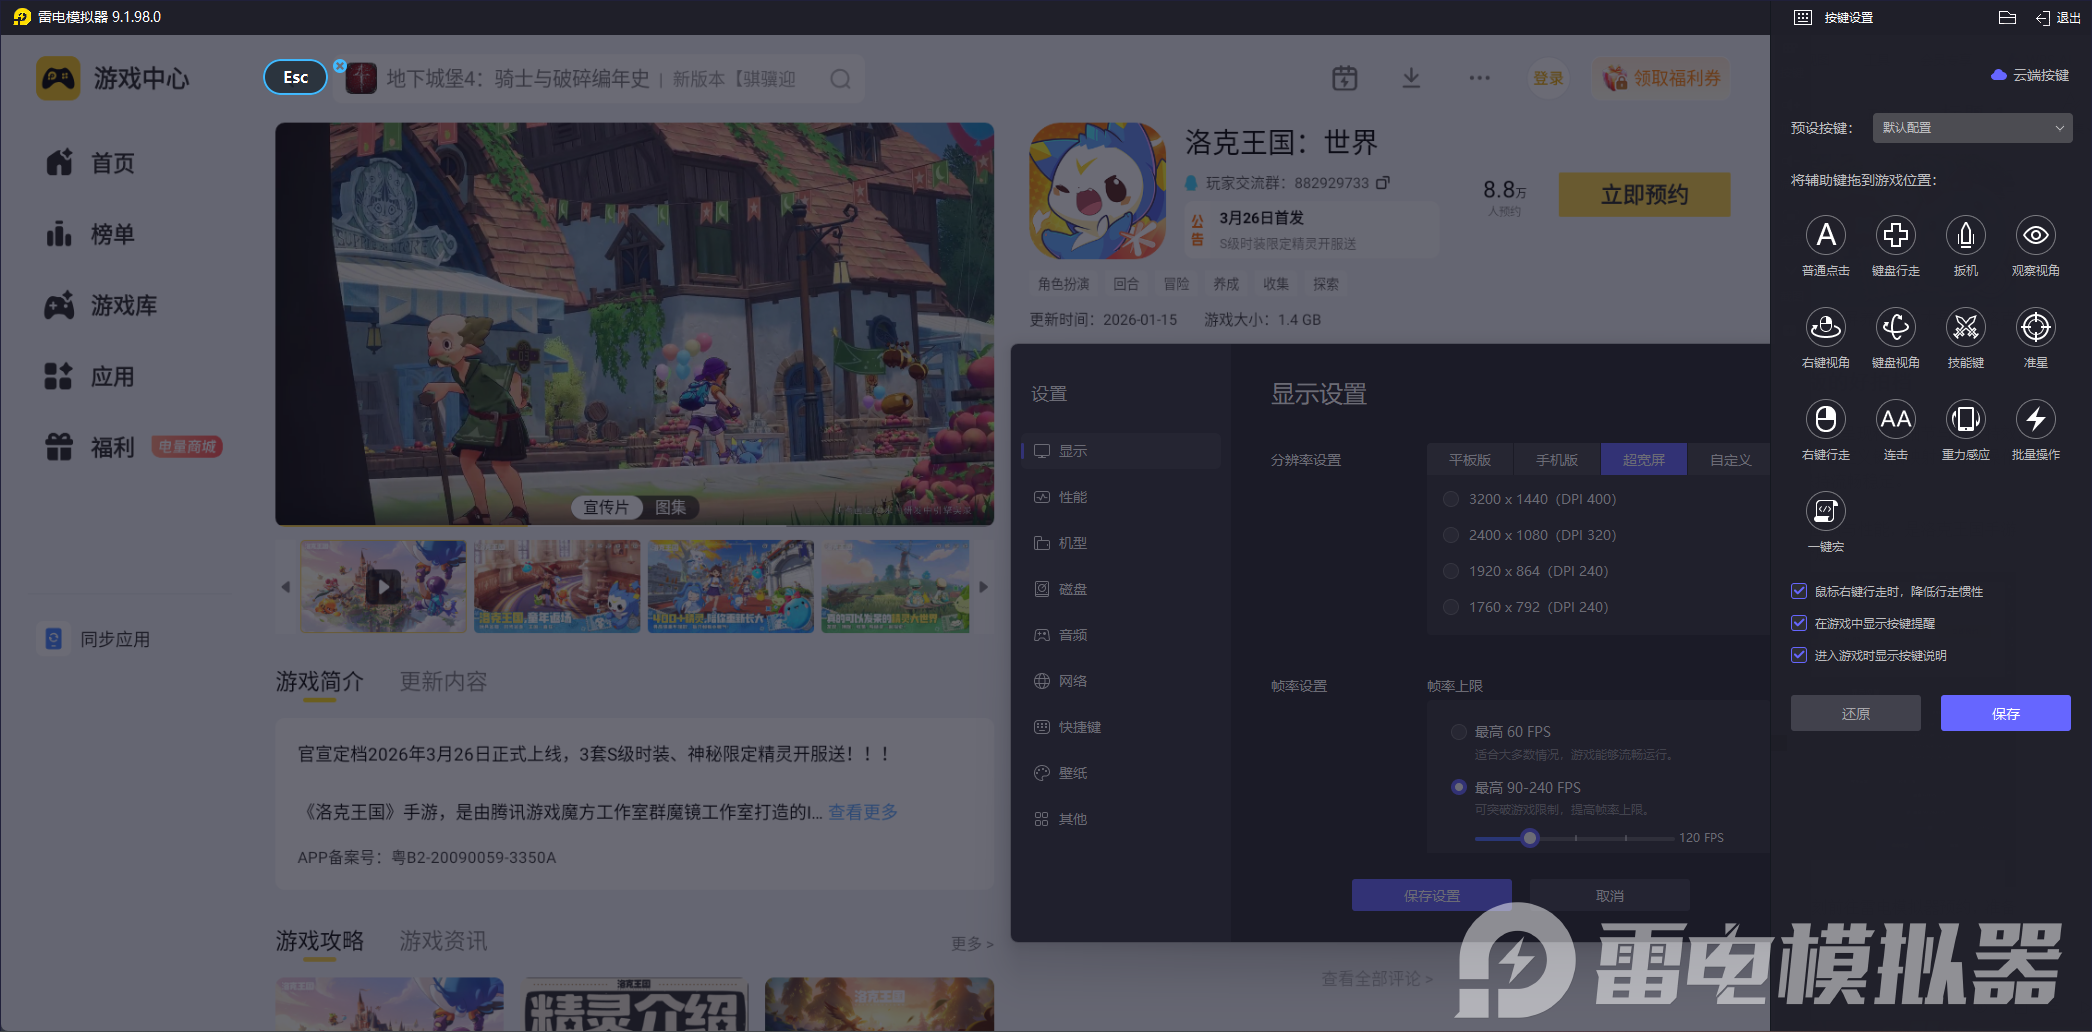Select the 观察视角 eye view icon
This screenshot has height=1032, width=2092.
(2035, 236)
